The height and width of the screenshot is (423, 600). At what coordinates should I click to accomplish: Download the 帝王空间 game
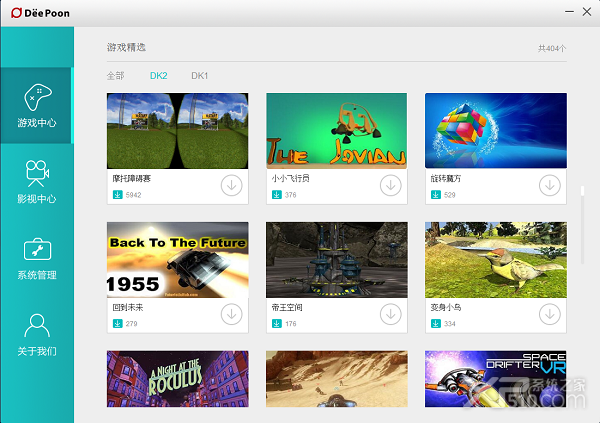click(x=391, y=314)
